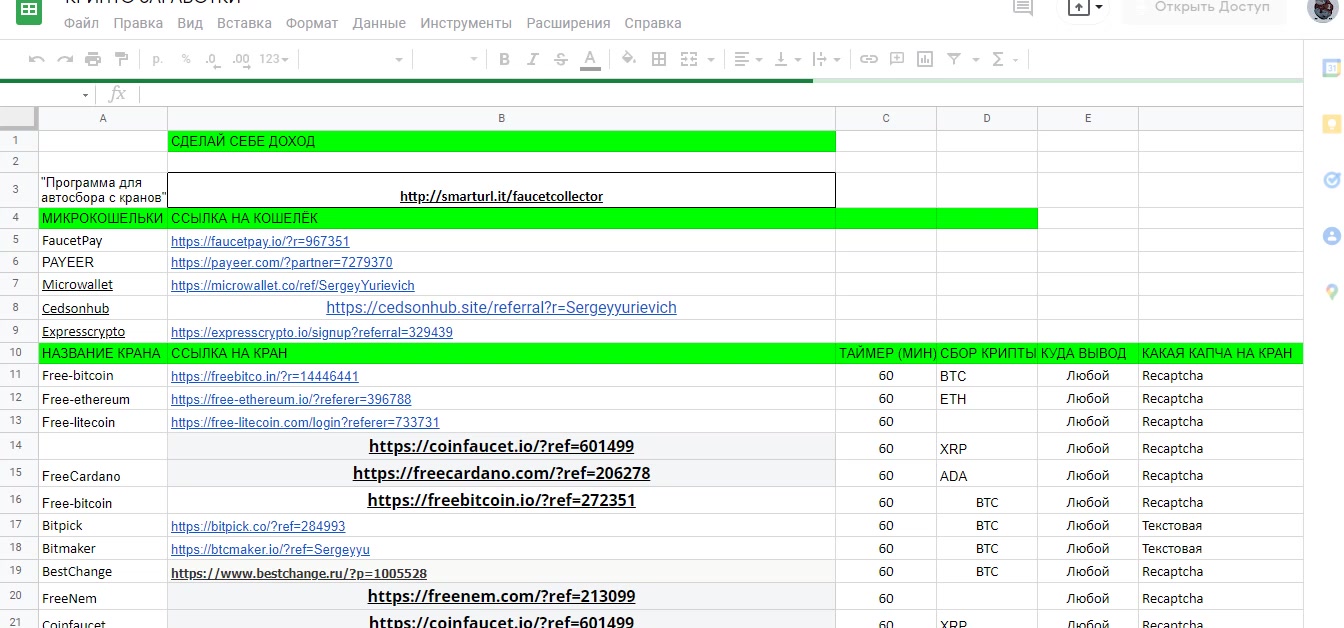Select row 10 header
This screenshot has height=628, width=1344.
(x=19, y=353)
